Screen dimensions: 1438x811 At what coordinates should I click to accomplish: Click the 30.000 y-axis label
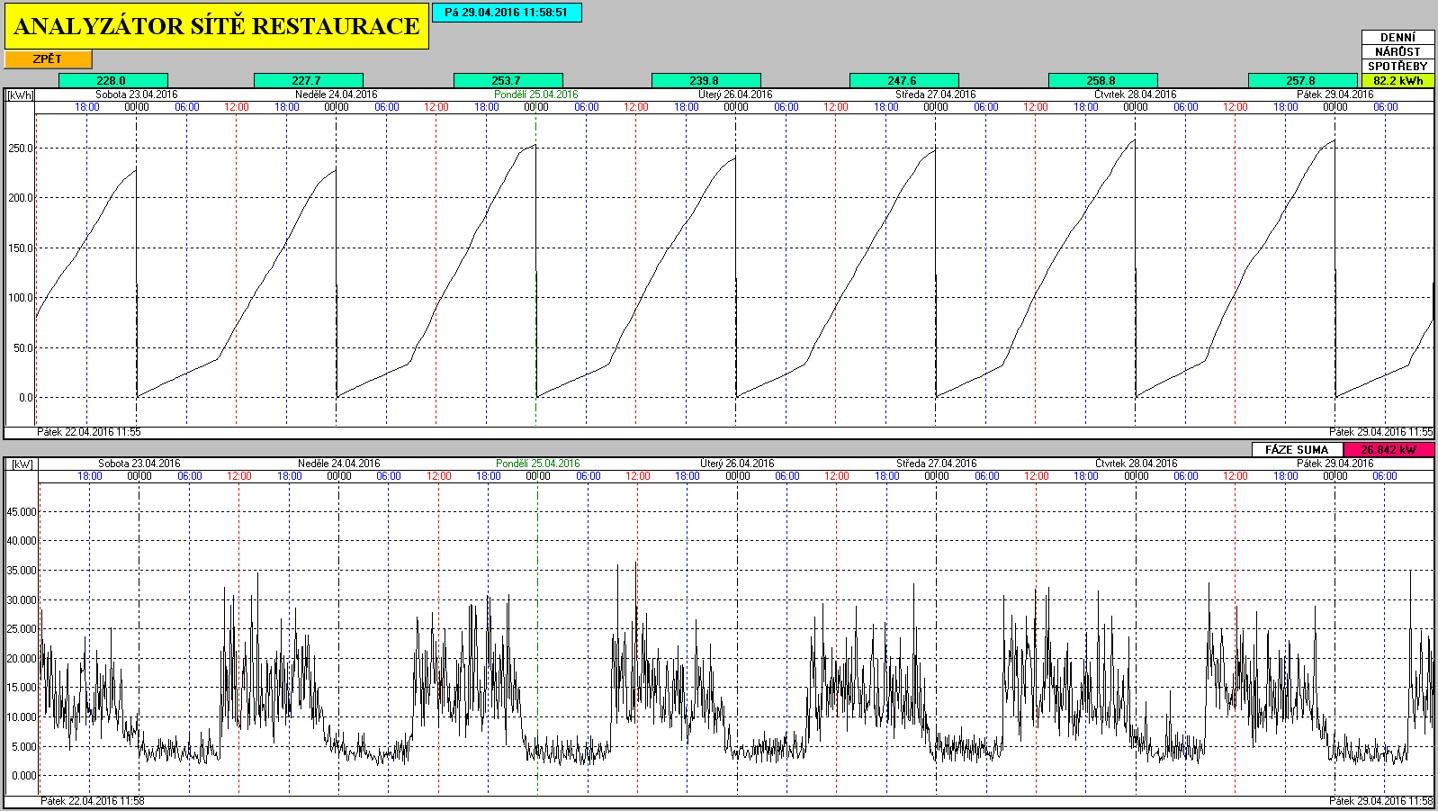(x=21, y=600)
